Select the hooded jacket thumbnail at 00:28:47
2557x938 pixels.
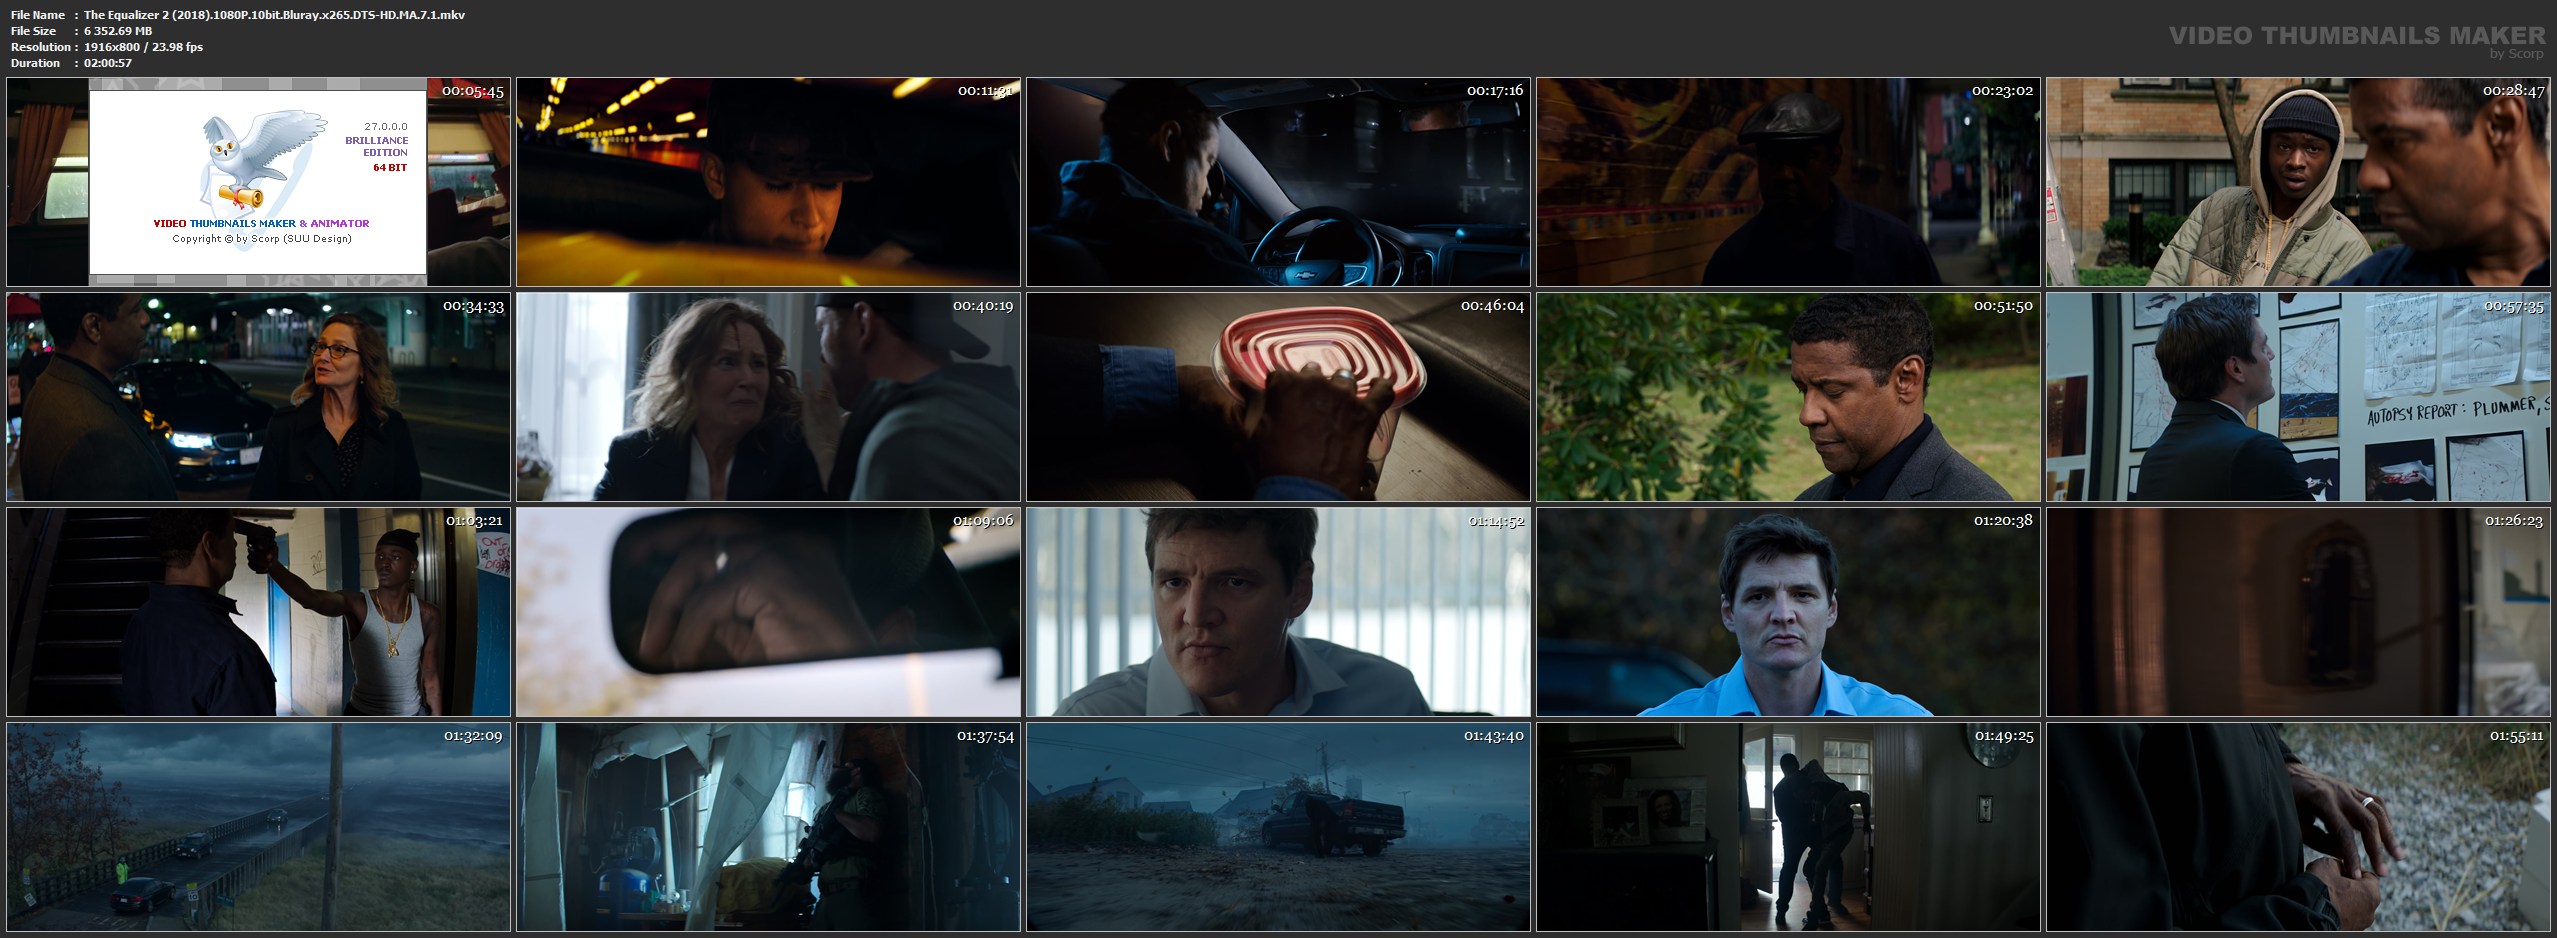click(x=2298, y=182)
